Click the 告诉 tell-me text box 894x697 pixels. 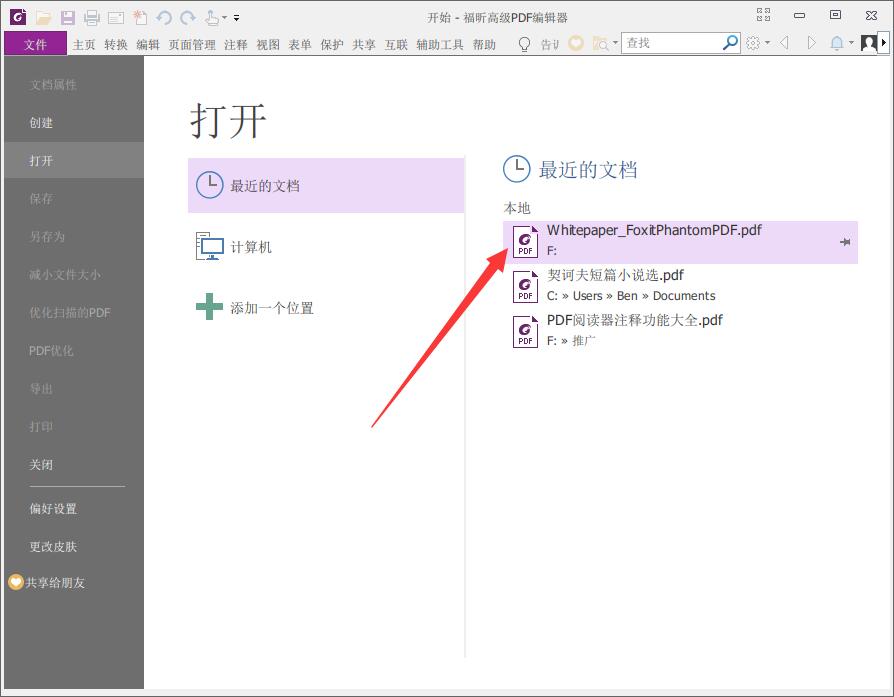(550, 44)
